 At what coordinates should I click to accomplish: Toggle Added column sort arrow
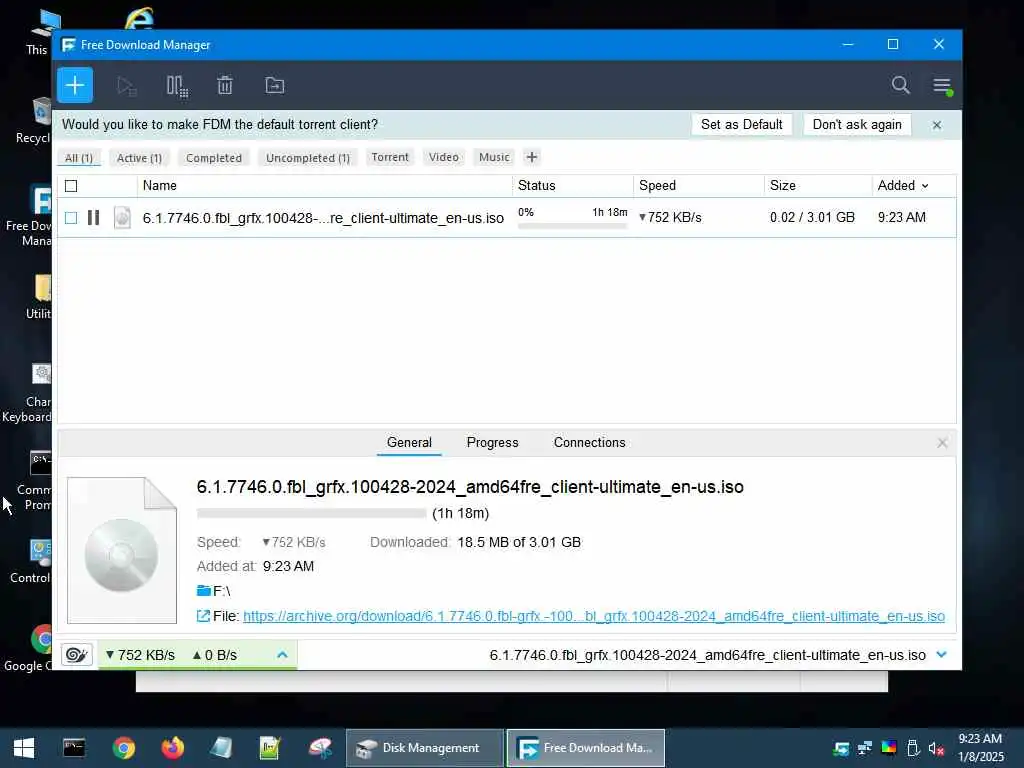click(925, 186)
